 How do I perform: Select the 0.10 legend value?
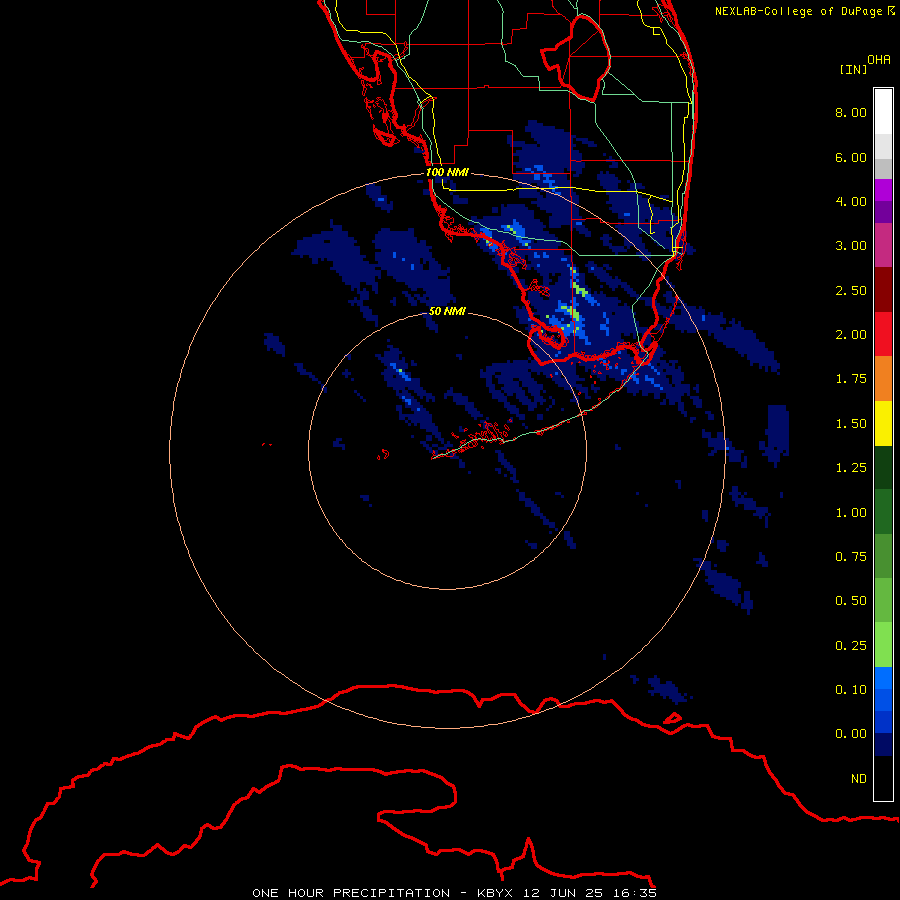point(851,690)
